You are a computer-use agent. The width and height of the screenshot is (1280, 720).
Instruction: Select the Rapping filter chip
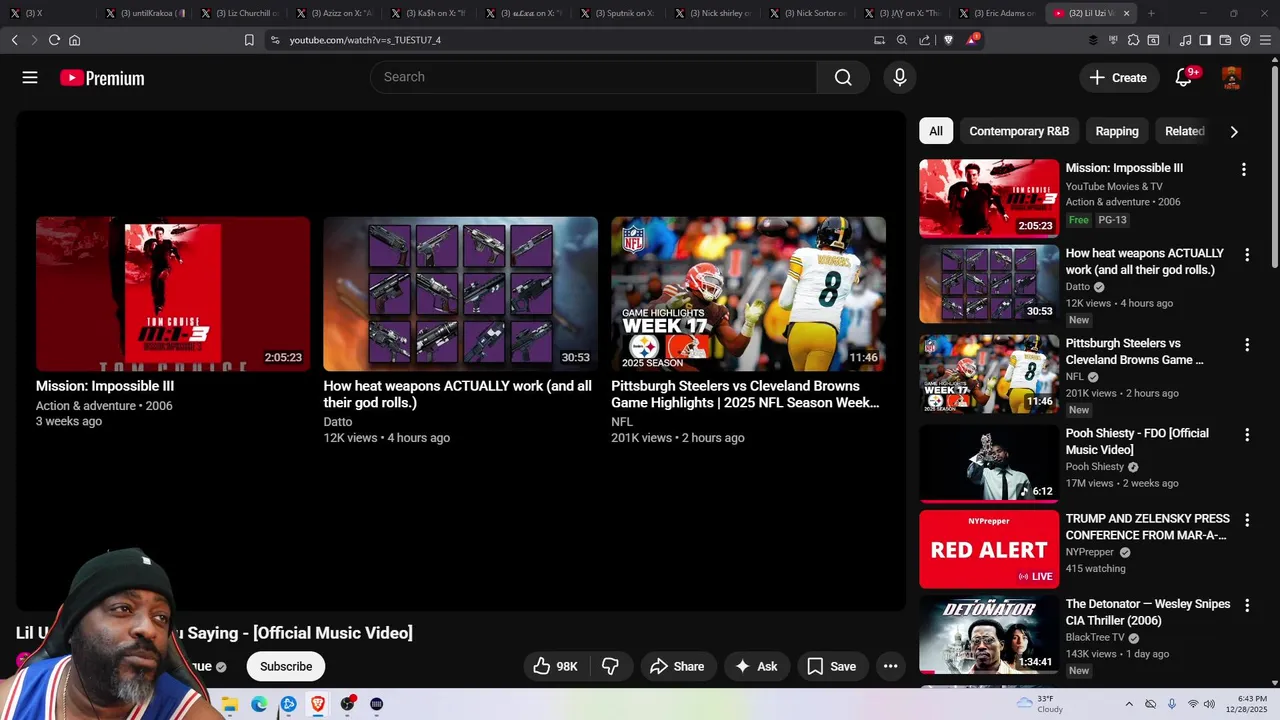coord(1117,131)
